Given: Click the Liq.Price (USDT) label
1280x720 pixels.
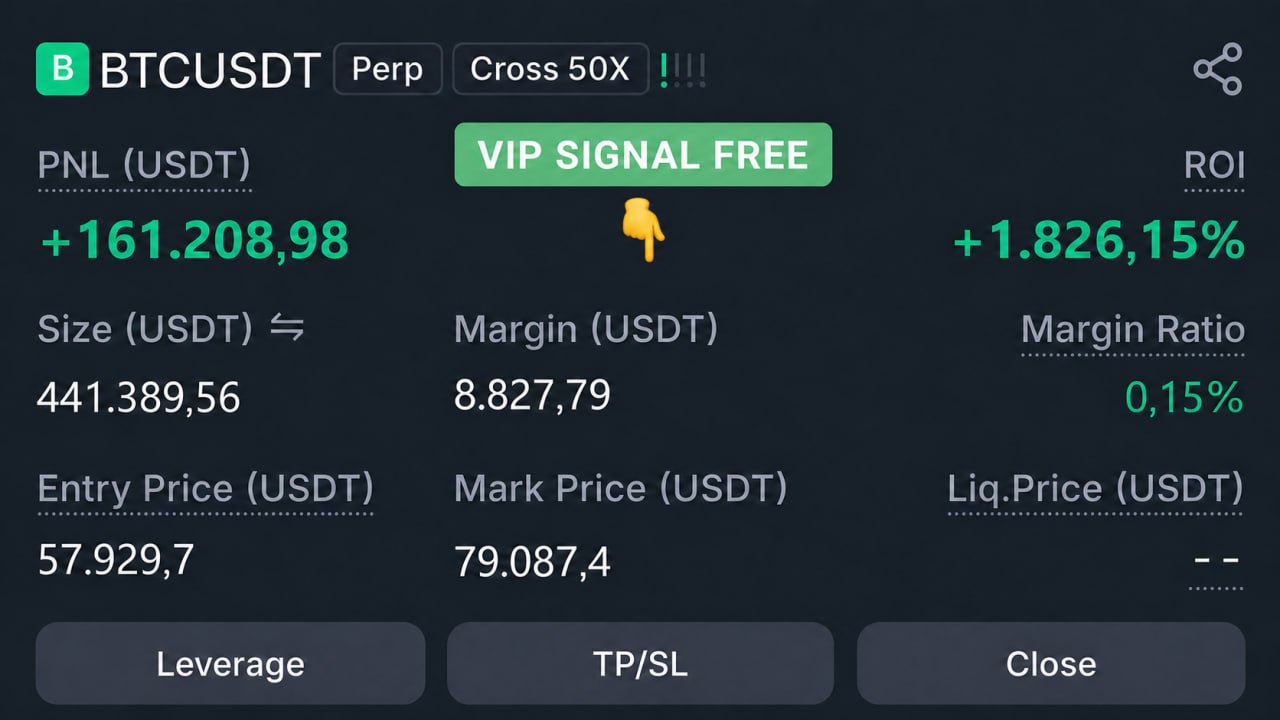Looking at the screenshot, I should point(1095,489).
